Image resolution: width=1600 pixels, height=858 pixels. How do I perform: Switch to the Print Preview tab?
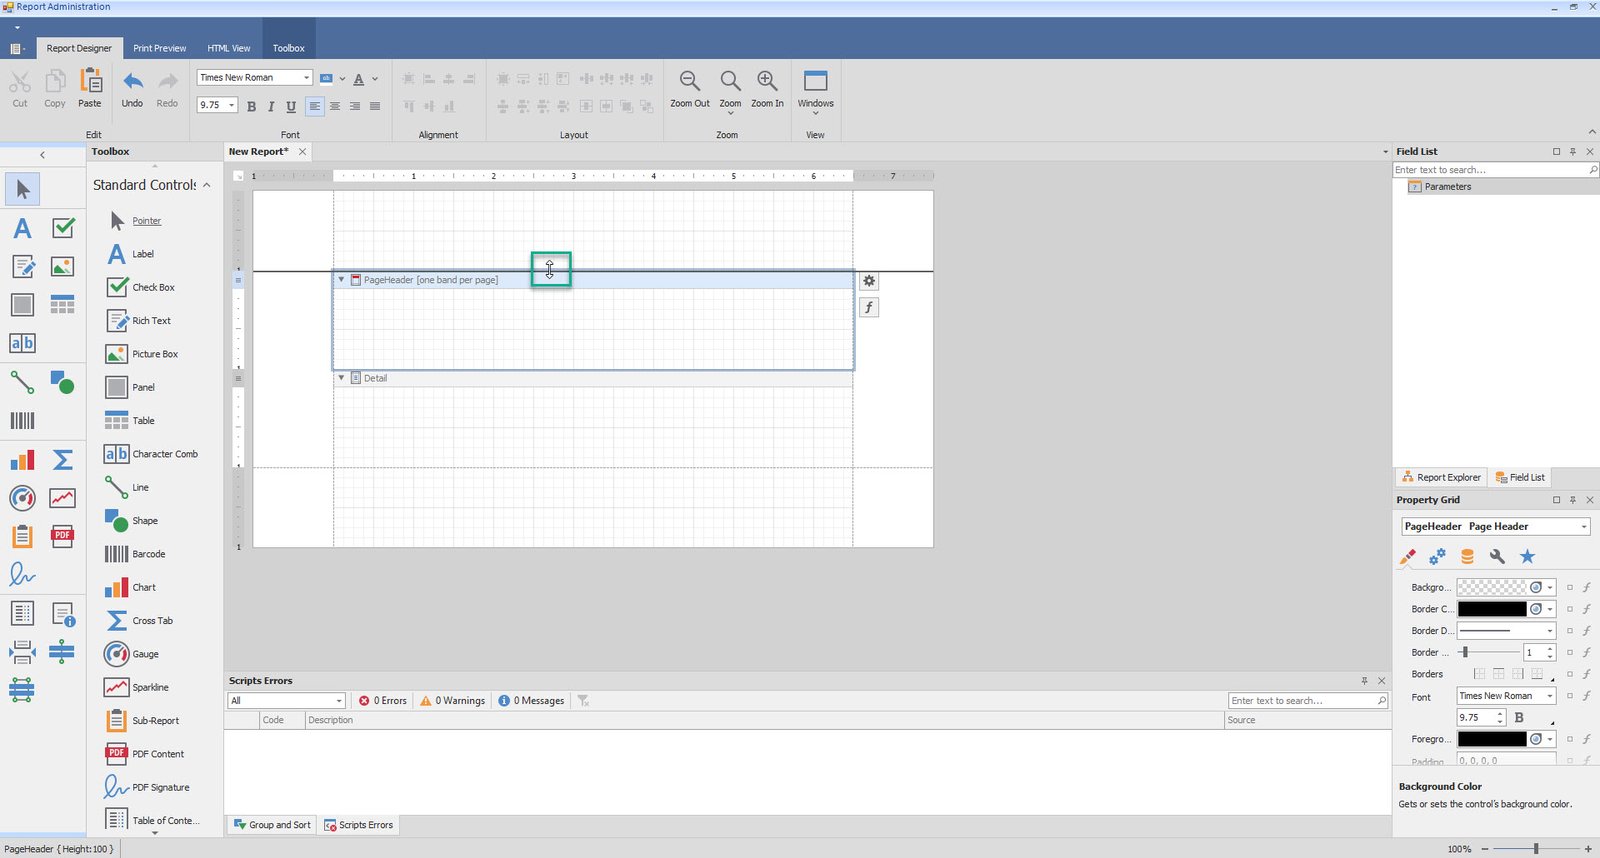click(159, 48)
